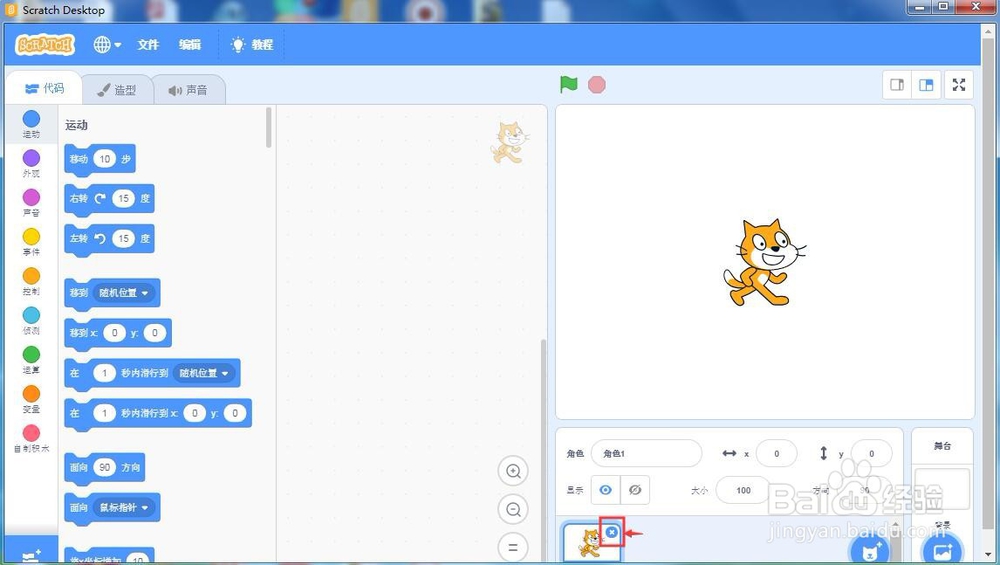Click the red stop button

coord(596,84)
